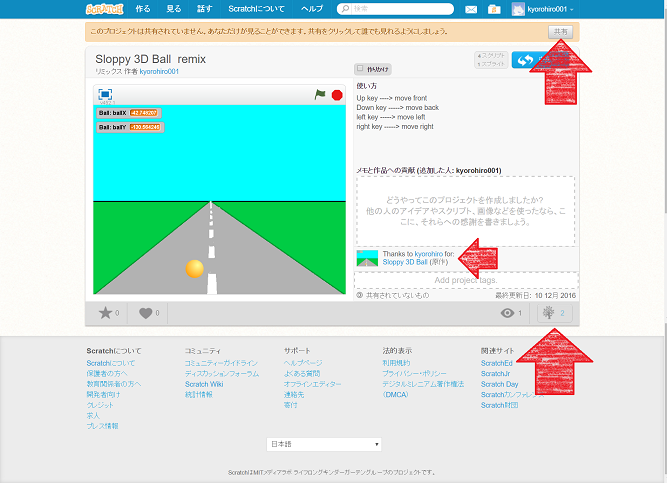The height and width of the screenshot is (483, 667).
Task: Open footer link ScratchEd
Action: coord(496,363)
